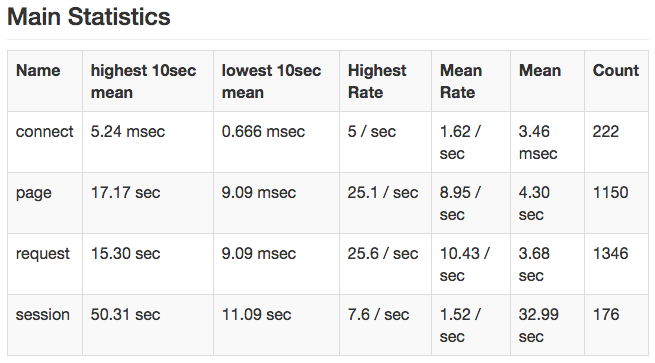Click the Main Statistics heading

(89, 17)
